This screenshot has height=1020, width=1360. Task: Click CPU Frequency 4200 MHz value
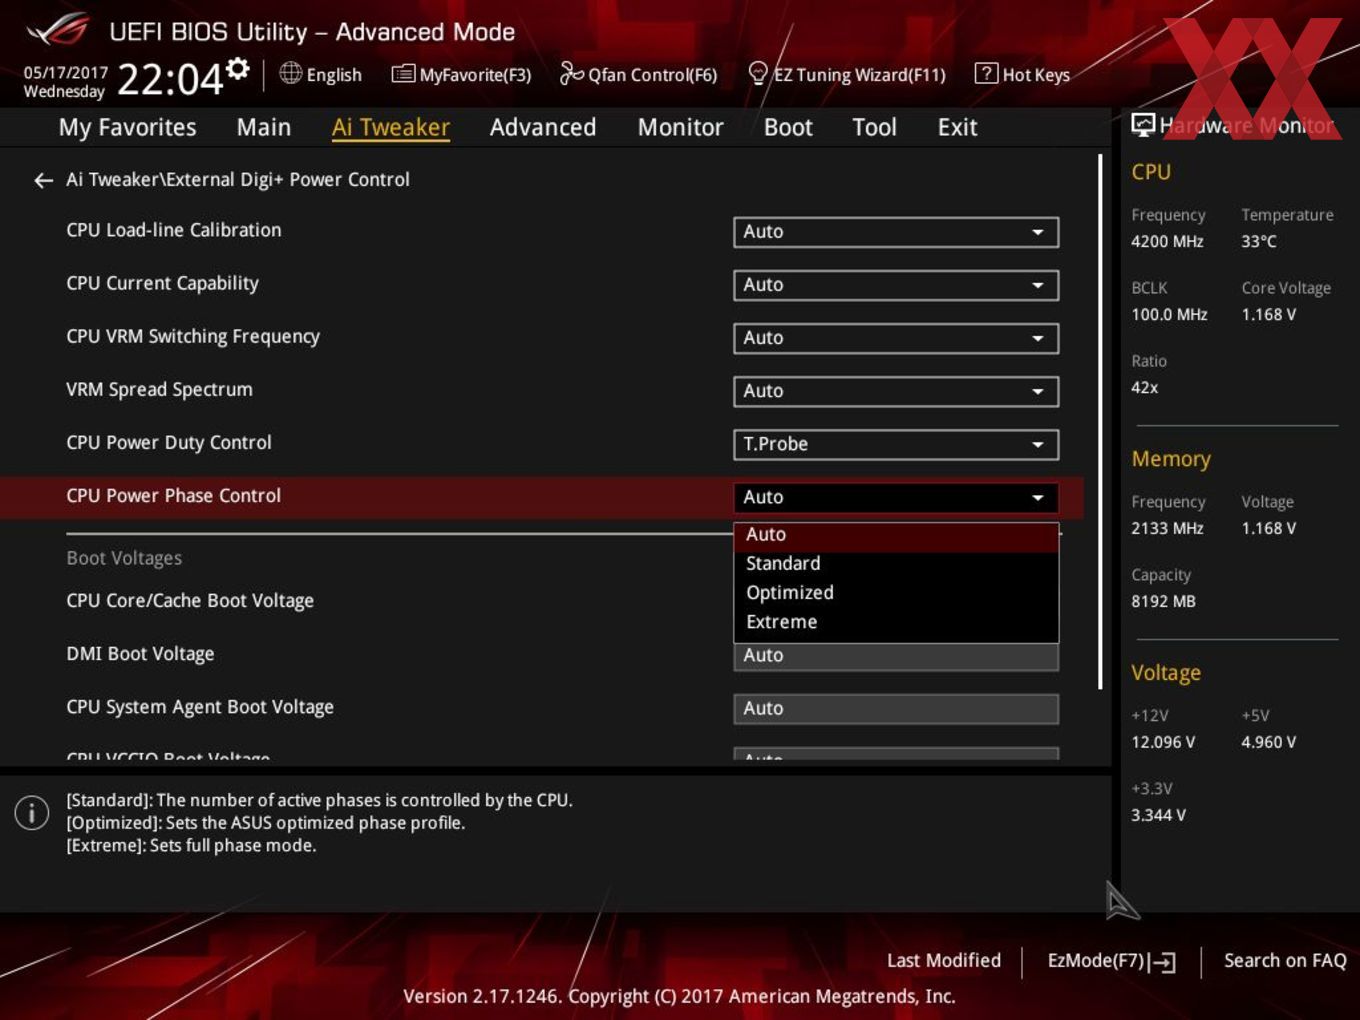1167,241
